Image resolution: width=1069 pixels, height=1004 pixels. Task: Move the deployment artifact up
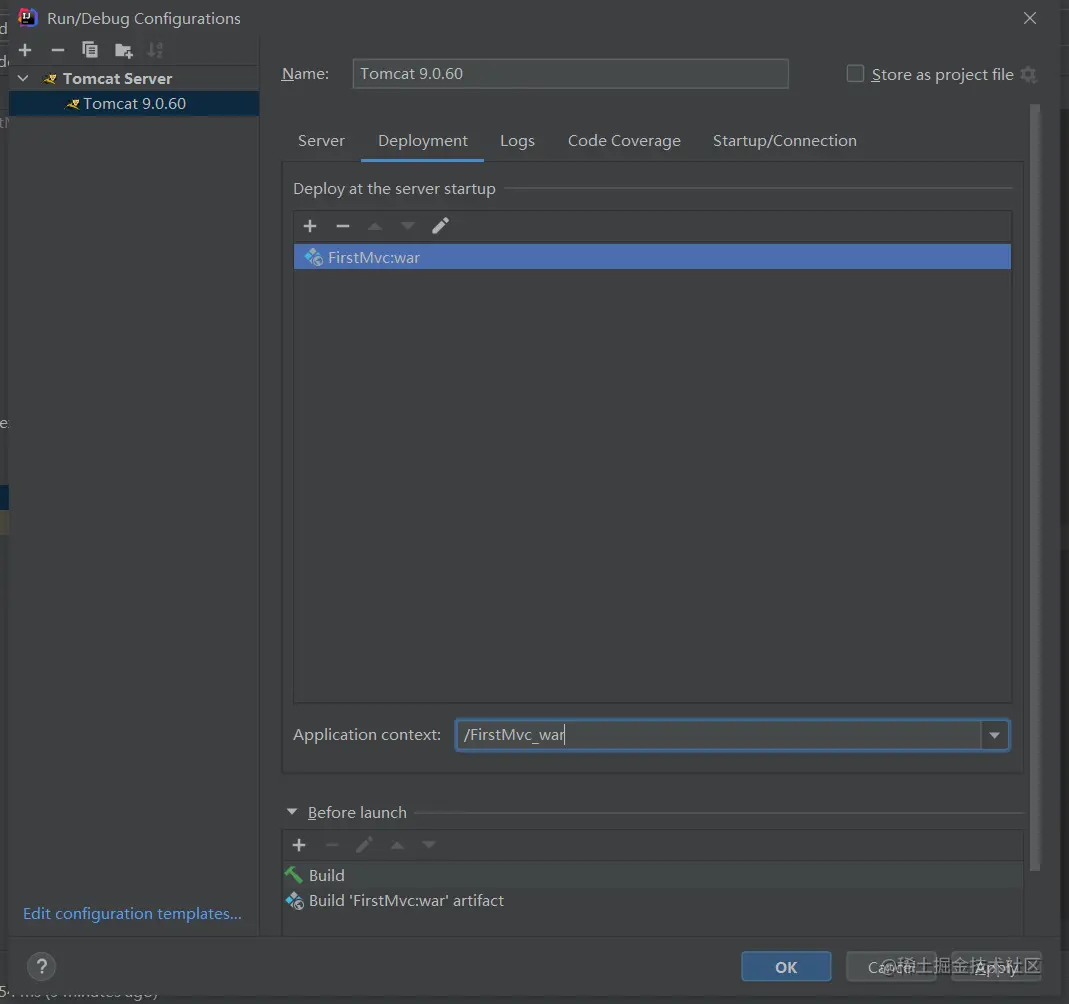click(x=375, y=226)
